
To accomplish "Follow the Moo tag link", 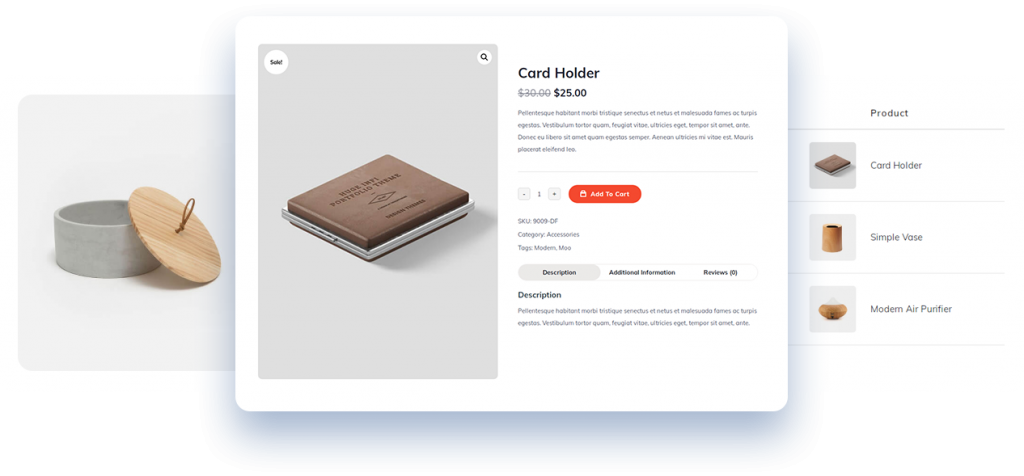I will tap(565, 248).
